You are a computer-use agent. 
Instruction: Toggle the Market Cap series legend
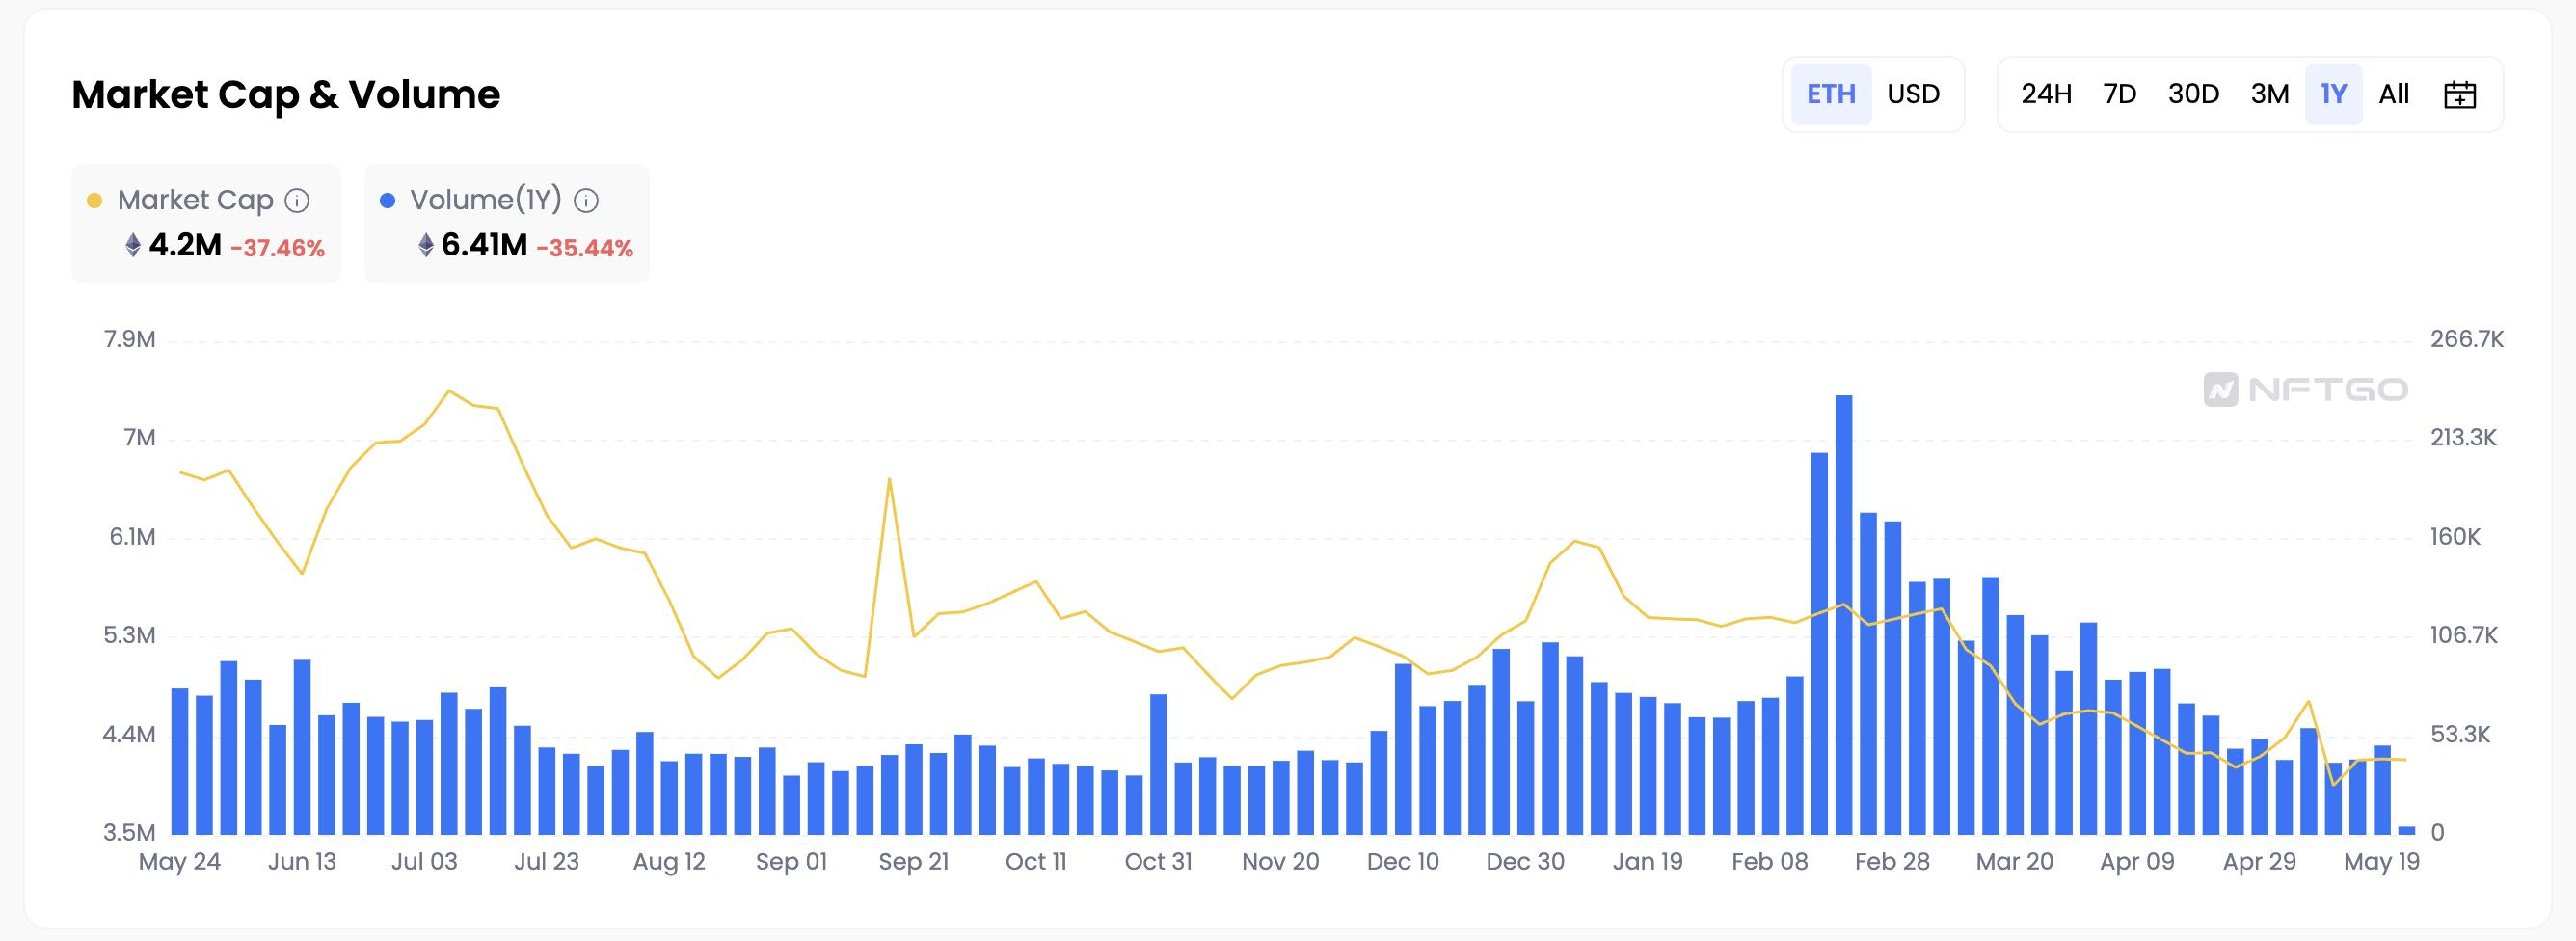(x=195, y=201)
